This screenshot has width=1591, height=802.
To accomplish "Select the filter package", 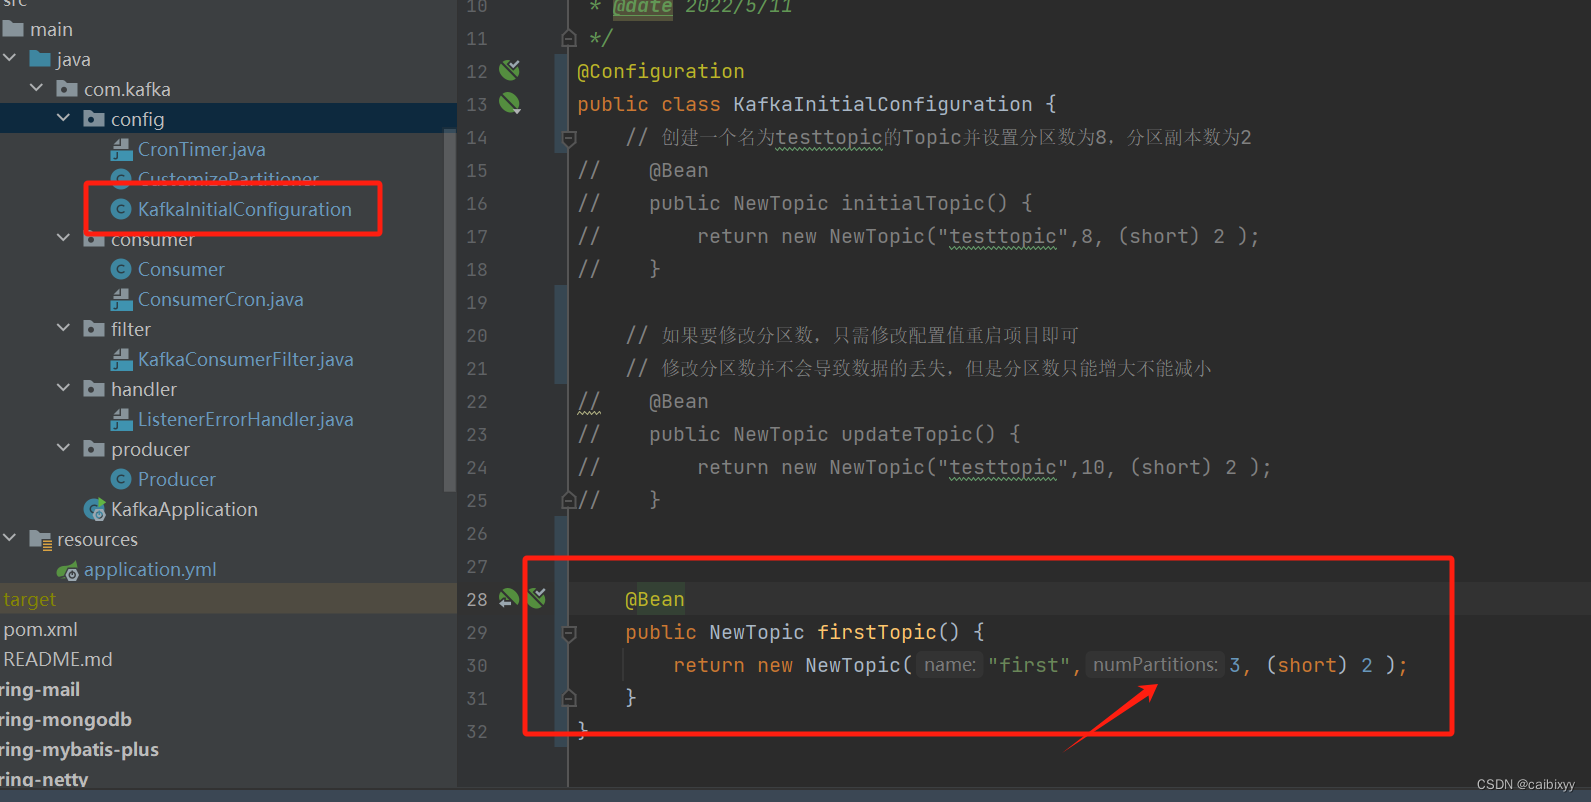I will pos(130,329).
